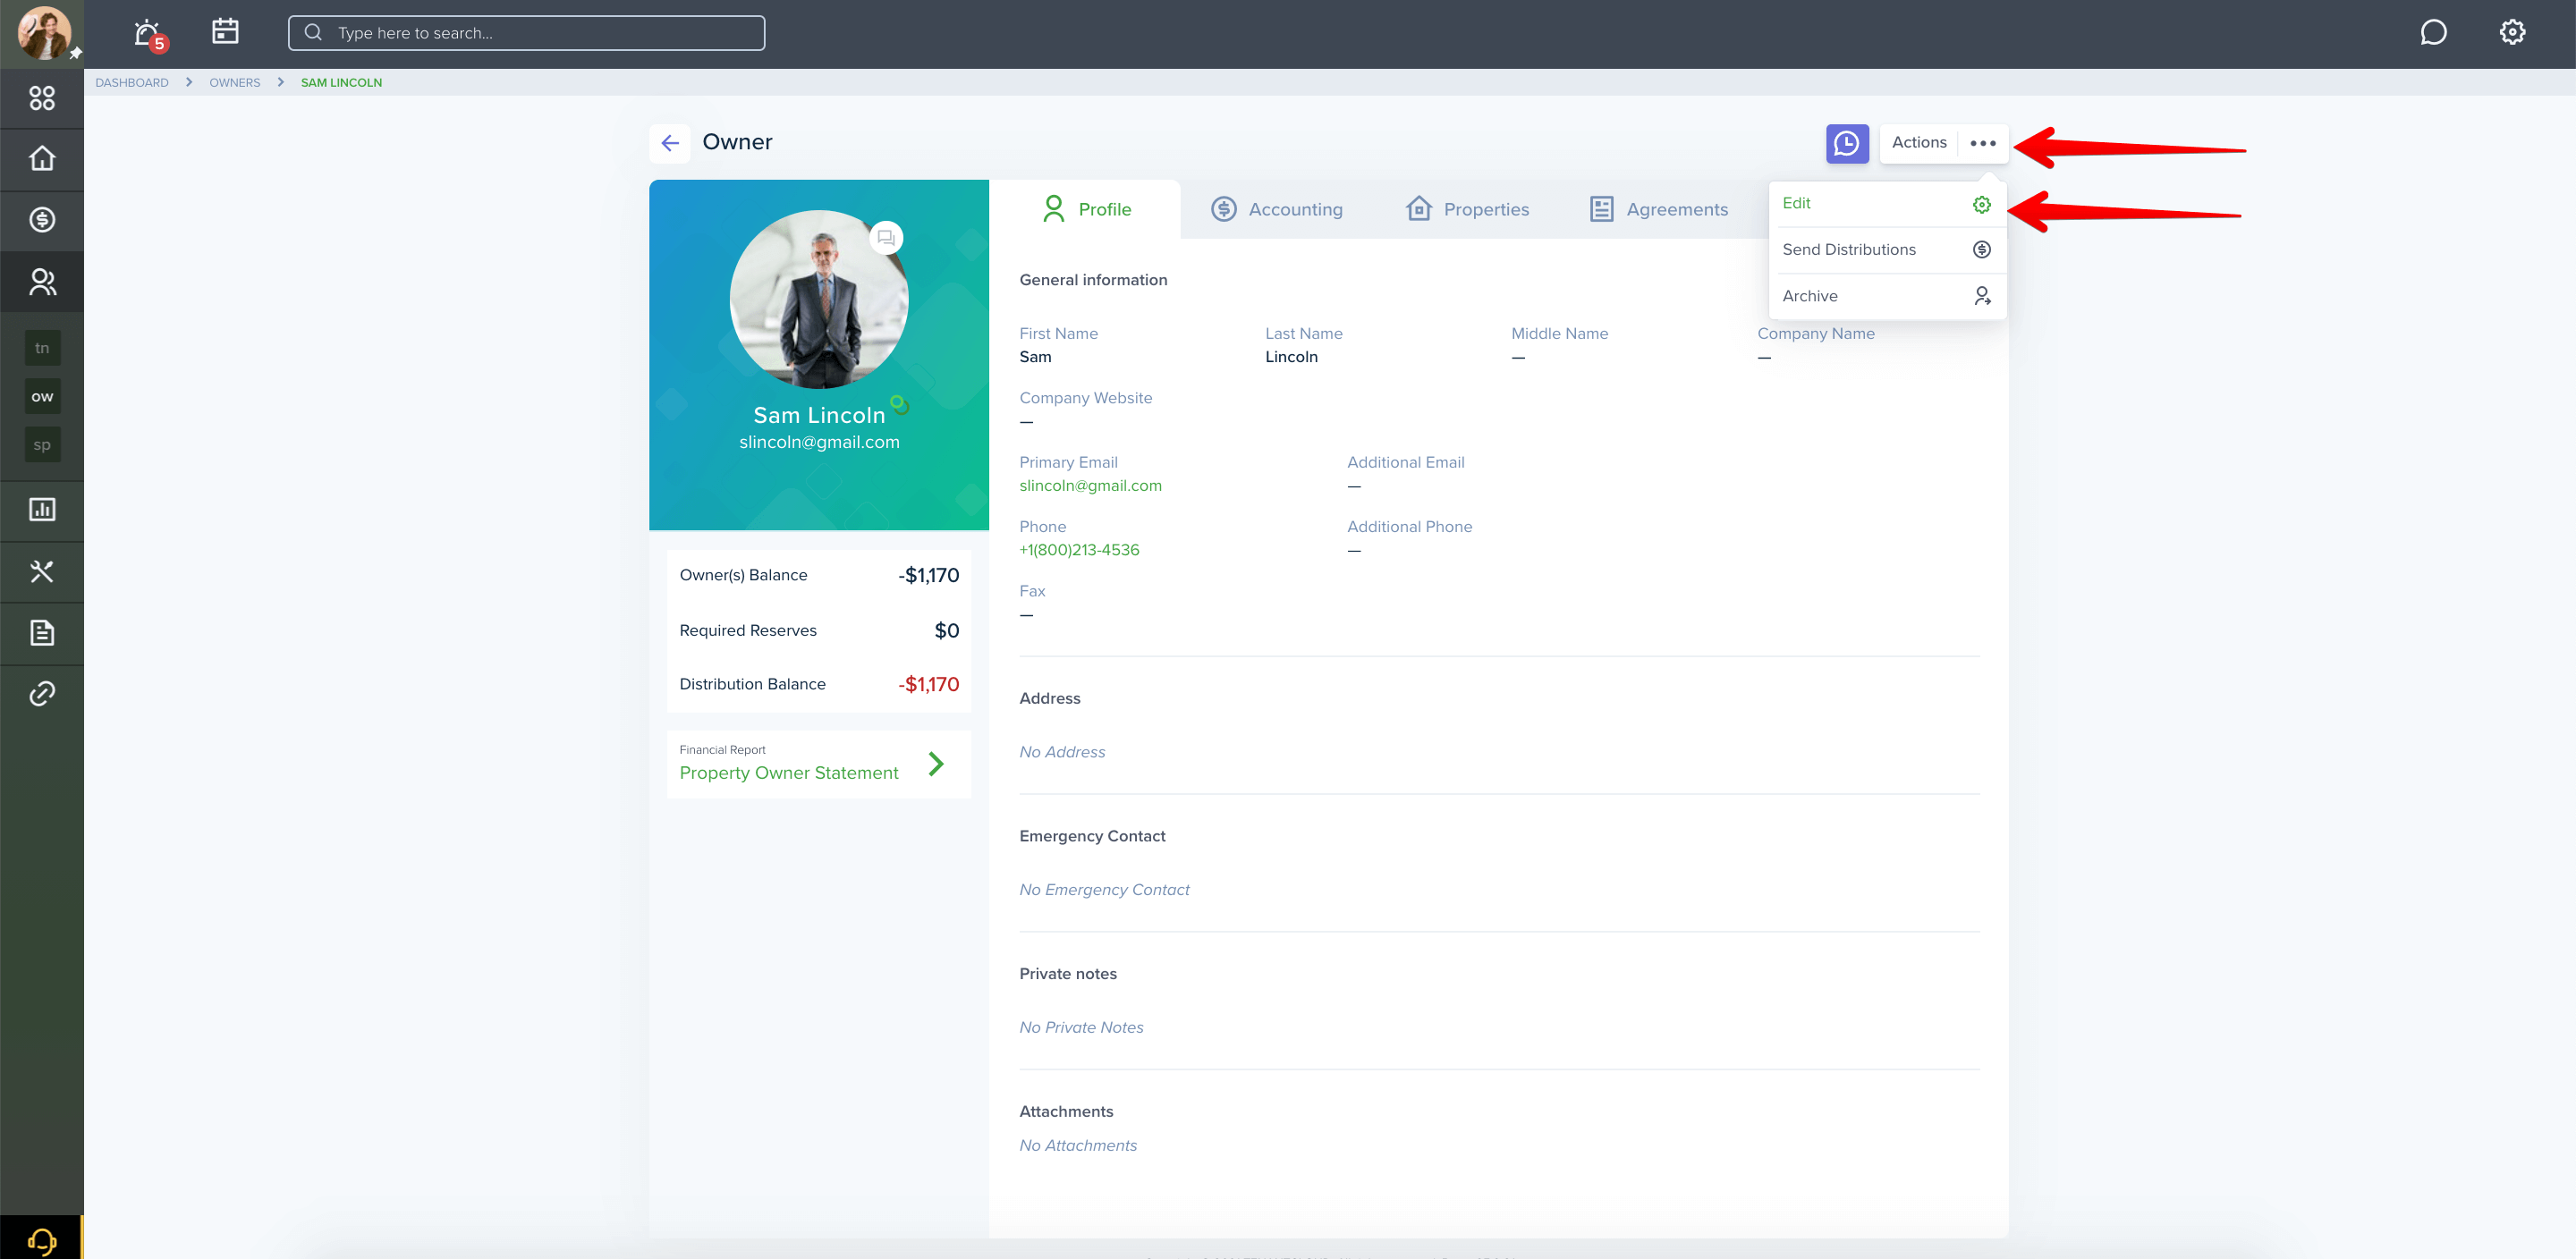Image resolution: width=2576 pixels, height=1259 pixels.
Task: Open the three-dots Actions menu
Action: [1983, 143]
